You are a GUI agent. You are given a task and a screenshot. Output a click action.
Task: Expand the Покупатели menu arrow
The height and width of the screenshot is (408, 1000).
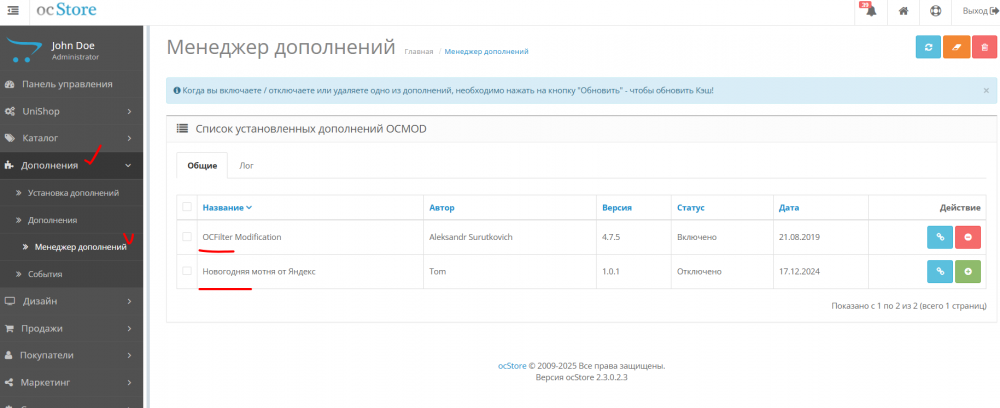[x=129, y=356]
